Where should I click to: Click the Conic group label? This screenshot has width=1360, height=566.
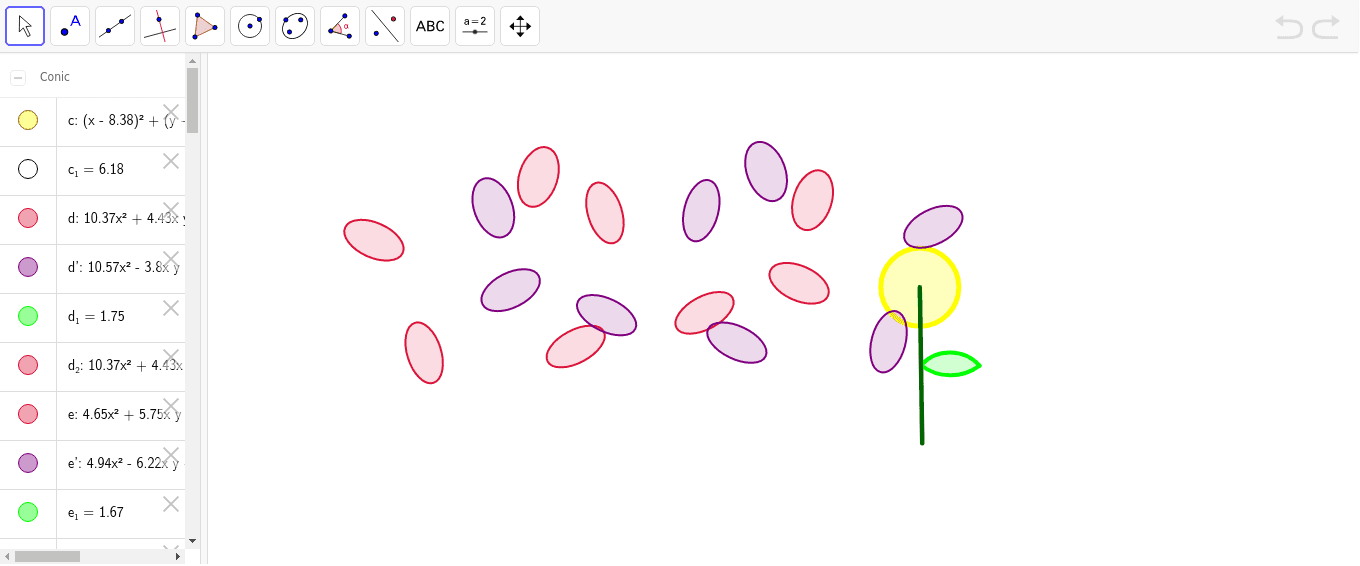tap(55, 77)
